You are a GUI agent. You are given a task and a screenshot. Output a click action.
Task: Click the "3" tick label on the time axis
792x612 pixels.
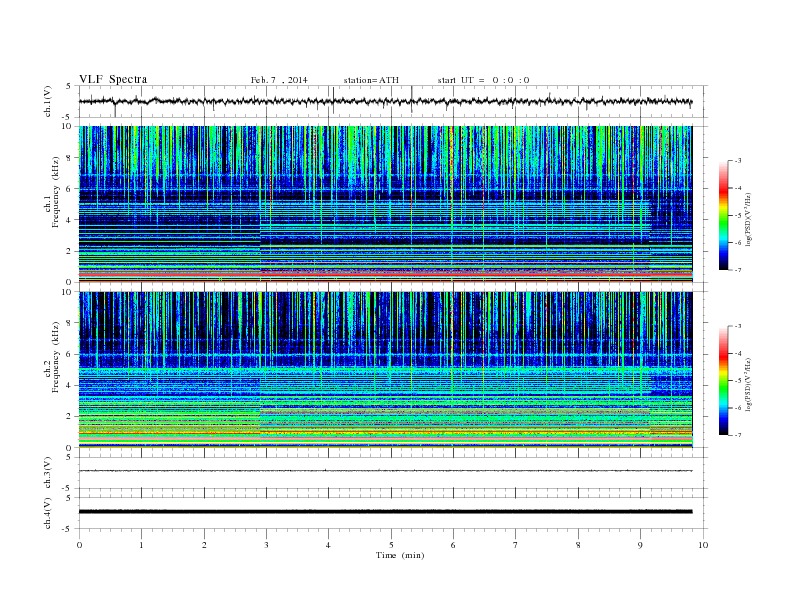[x=267, y=545]
